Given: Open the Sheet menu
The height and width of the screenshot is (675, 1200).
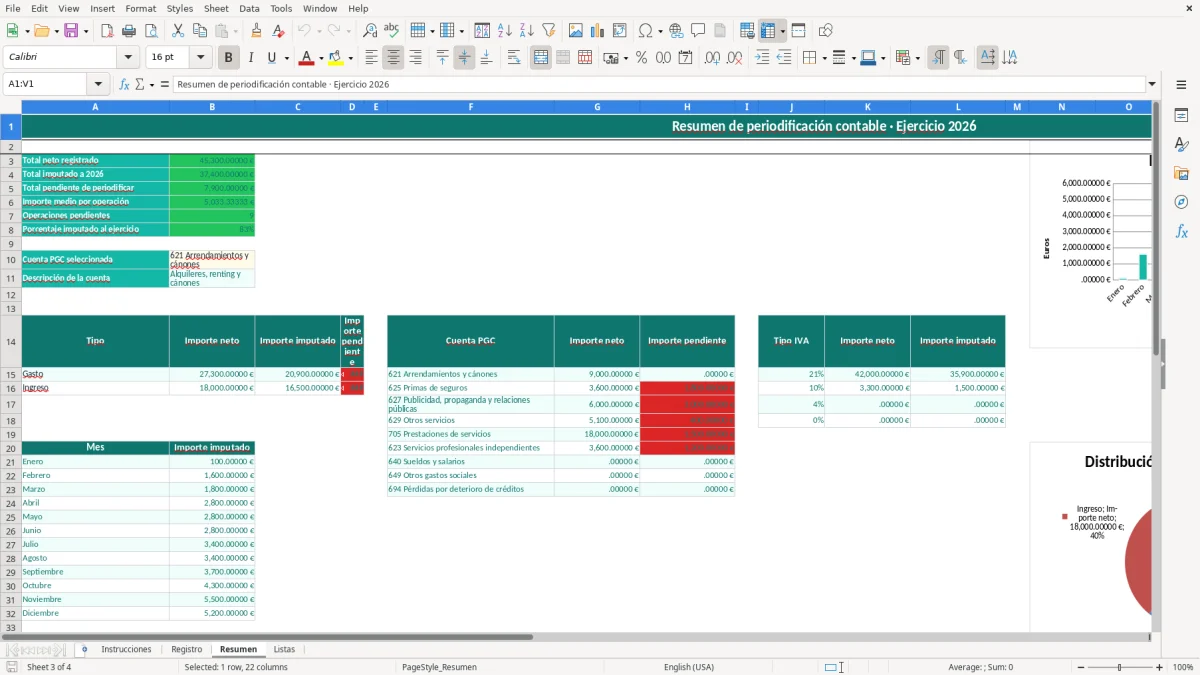Looking at the screenshot, I should 216,8.
